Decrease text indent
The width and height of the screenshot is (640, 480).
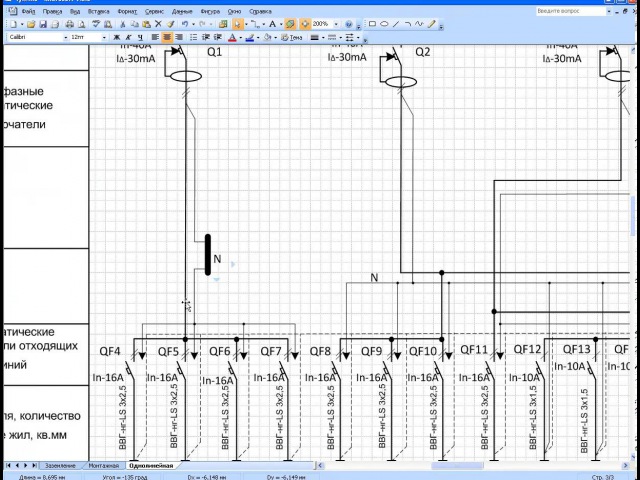coord(206,38)
